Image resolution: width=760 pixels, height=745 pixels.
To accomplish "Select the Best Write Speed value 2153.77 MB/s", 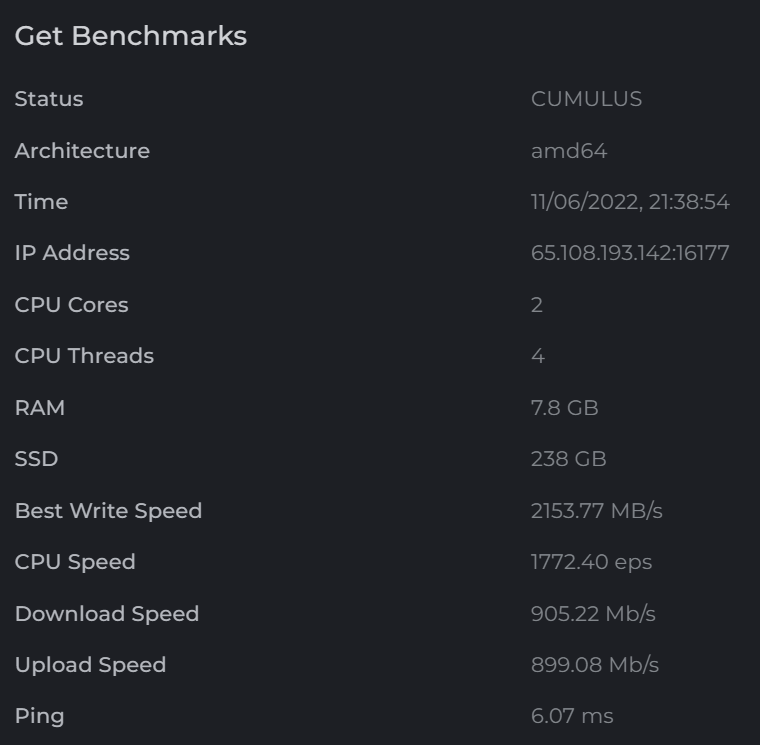I will (597, 511).
